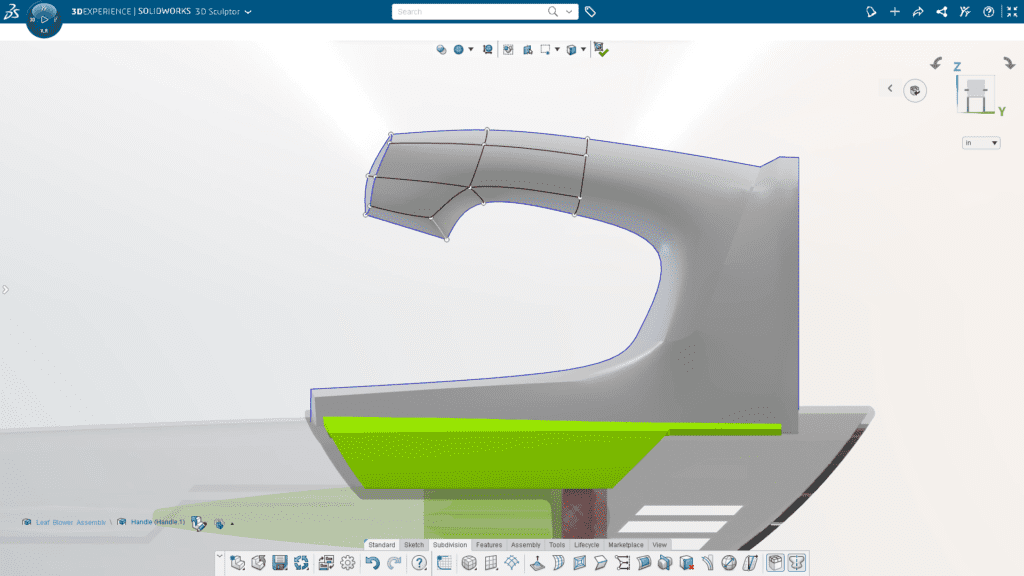
Task: Click the Undo arrow in bottom toolbar
Action: [x=372, y=563]
